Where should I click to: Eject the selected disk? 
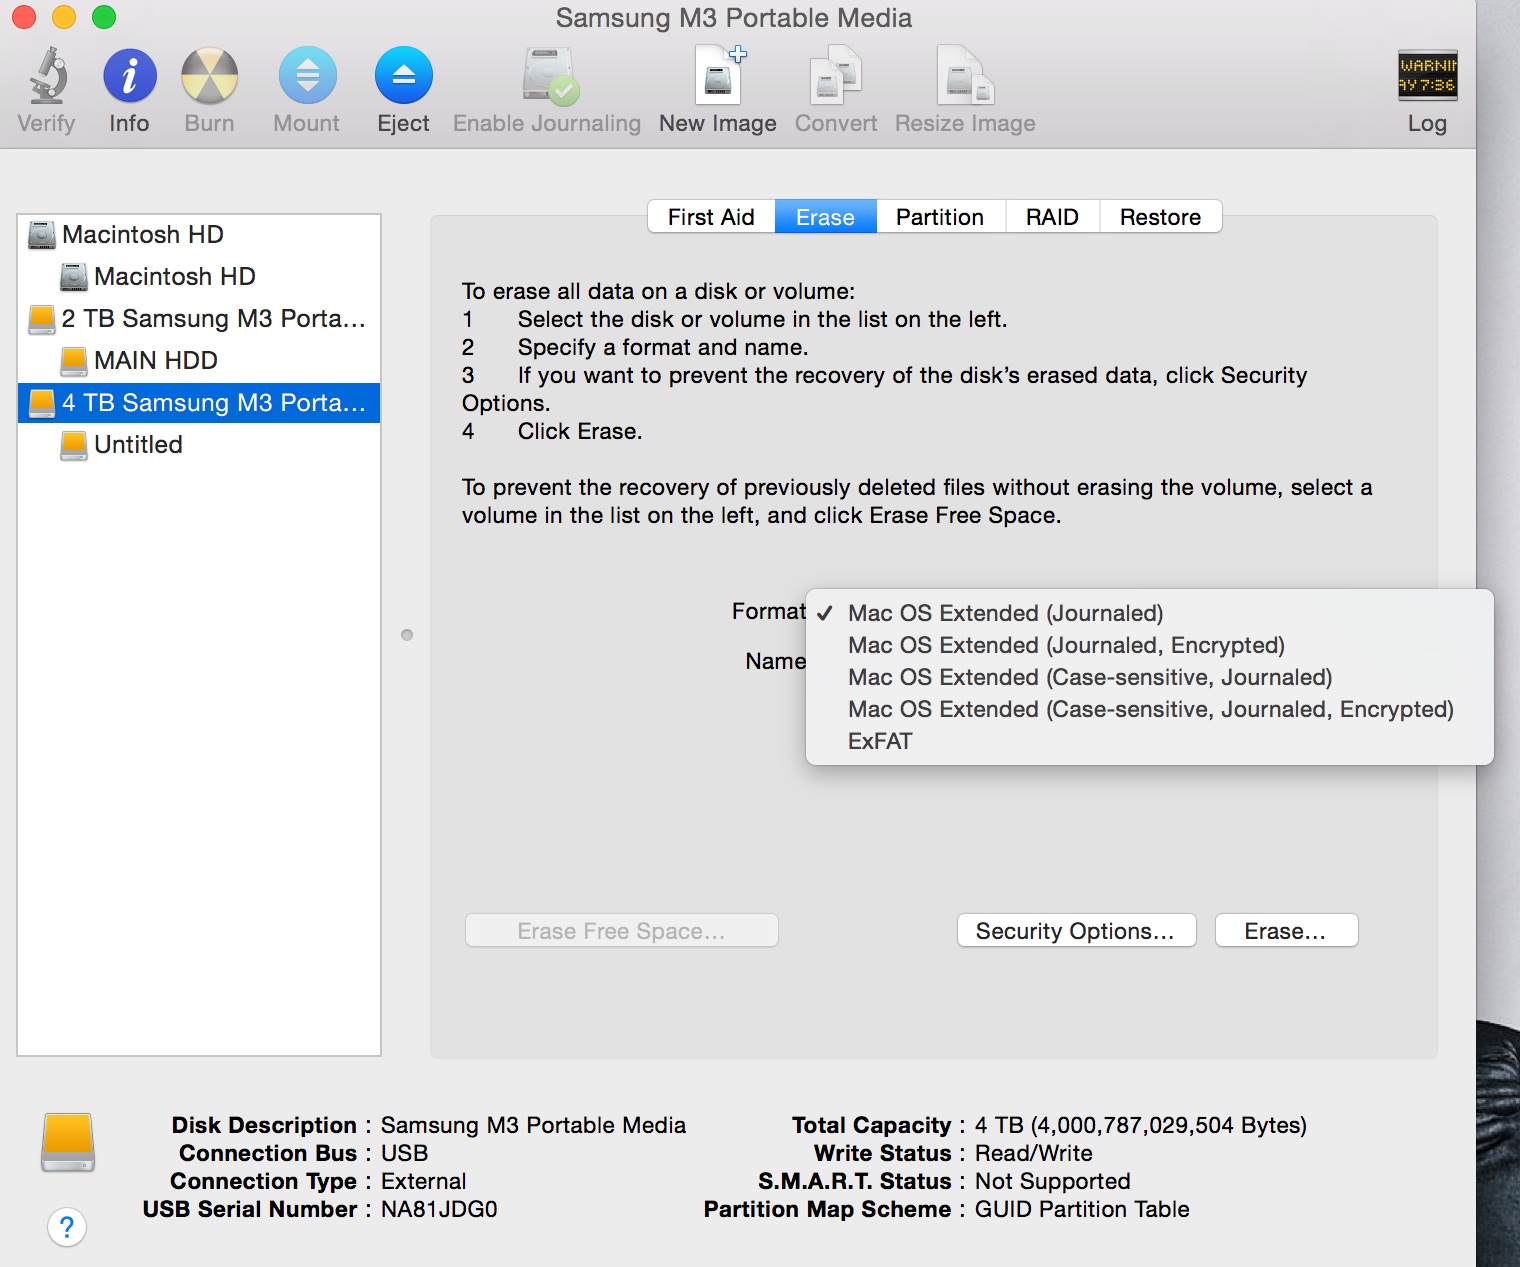click(x=403, y=76)
